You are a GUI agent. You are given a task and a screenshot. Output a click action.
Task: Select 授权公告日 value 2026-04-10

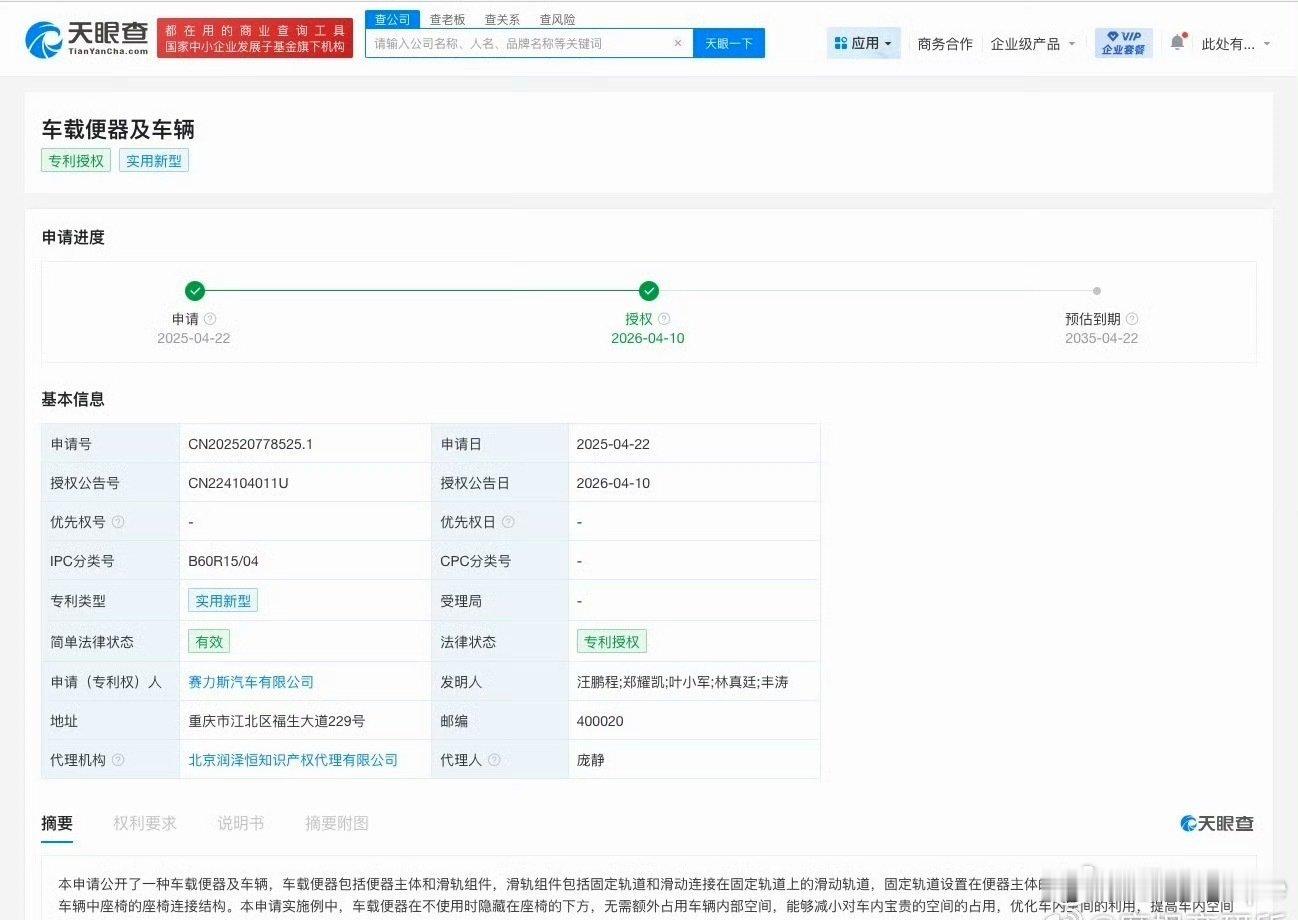613,483
